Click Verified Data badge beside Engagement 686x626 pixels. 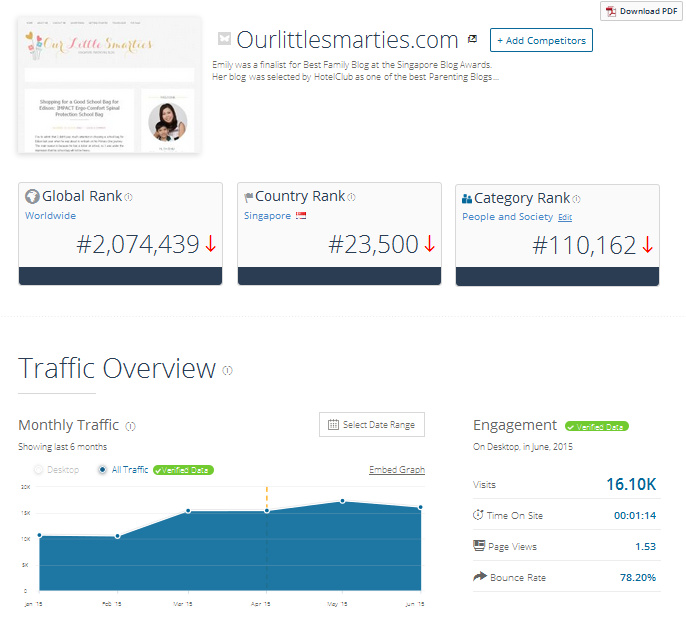(x=597, y=427)
